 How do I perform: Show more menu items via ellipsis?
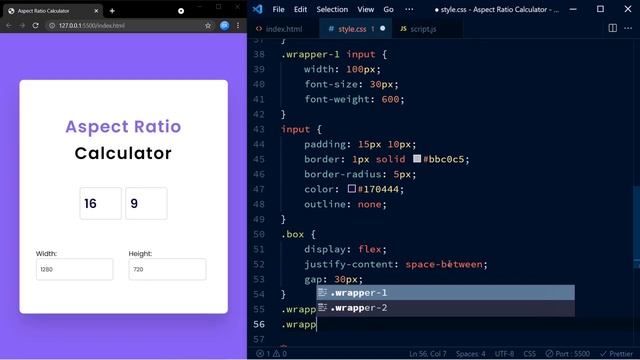[409, 9]
